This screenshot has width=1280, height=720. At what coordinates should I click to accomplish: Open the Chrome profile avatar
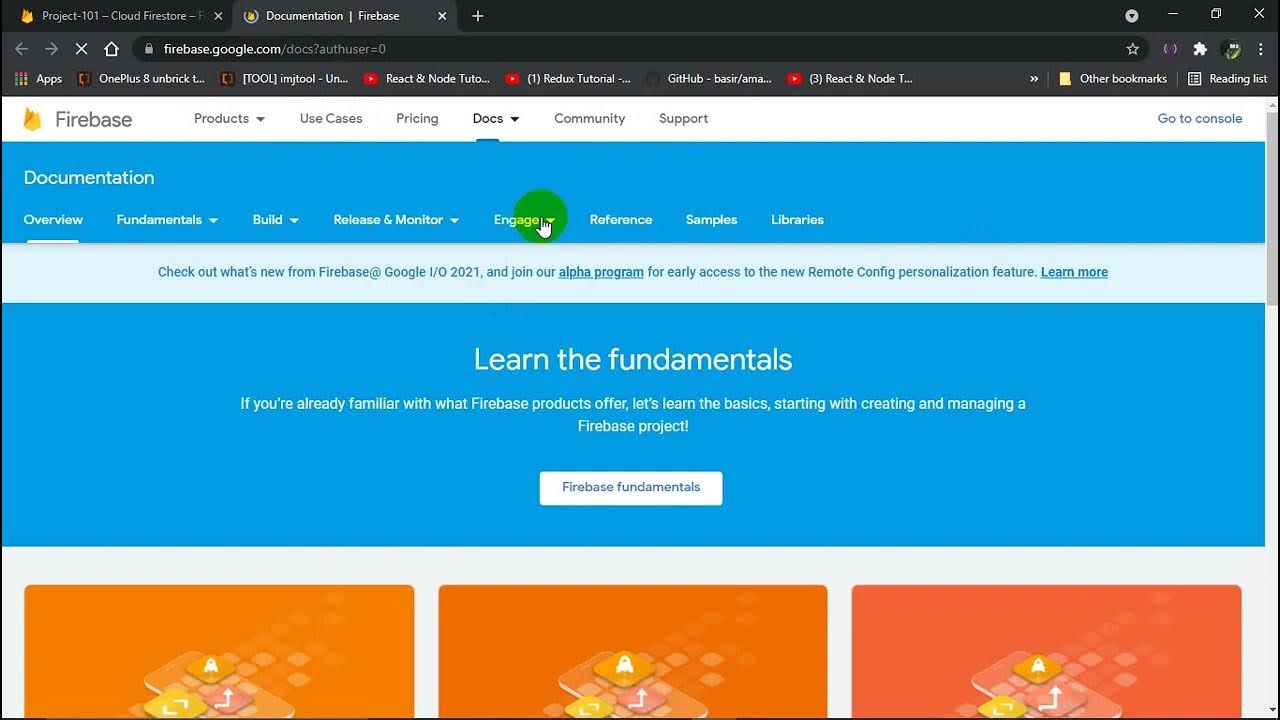tap(1232, 49)
